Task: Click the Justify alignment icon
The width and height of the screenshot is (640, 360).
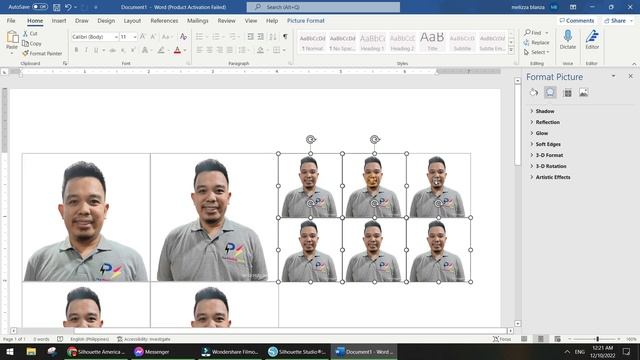Action: 230,50
